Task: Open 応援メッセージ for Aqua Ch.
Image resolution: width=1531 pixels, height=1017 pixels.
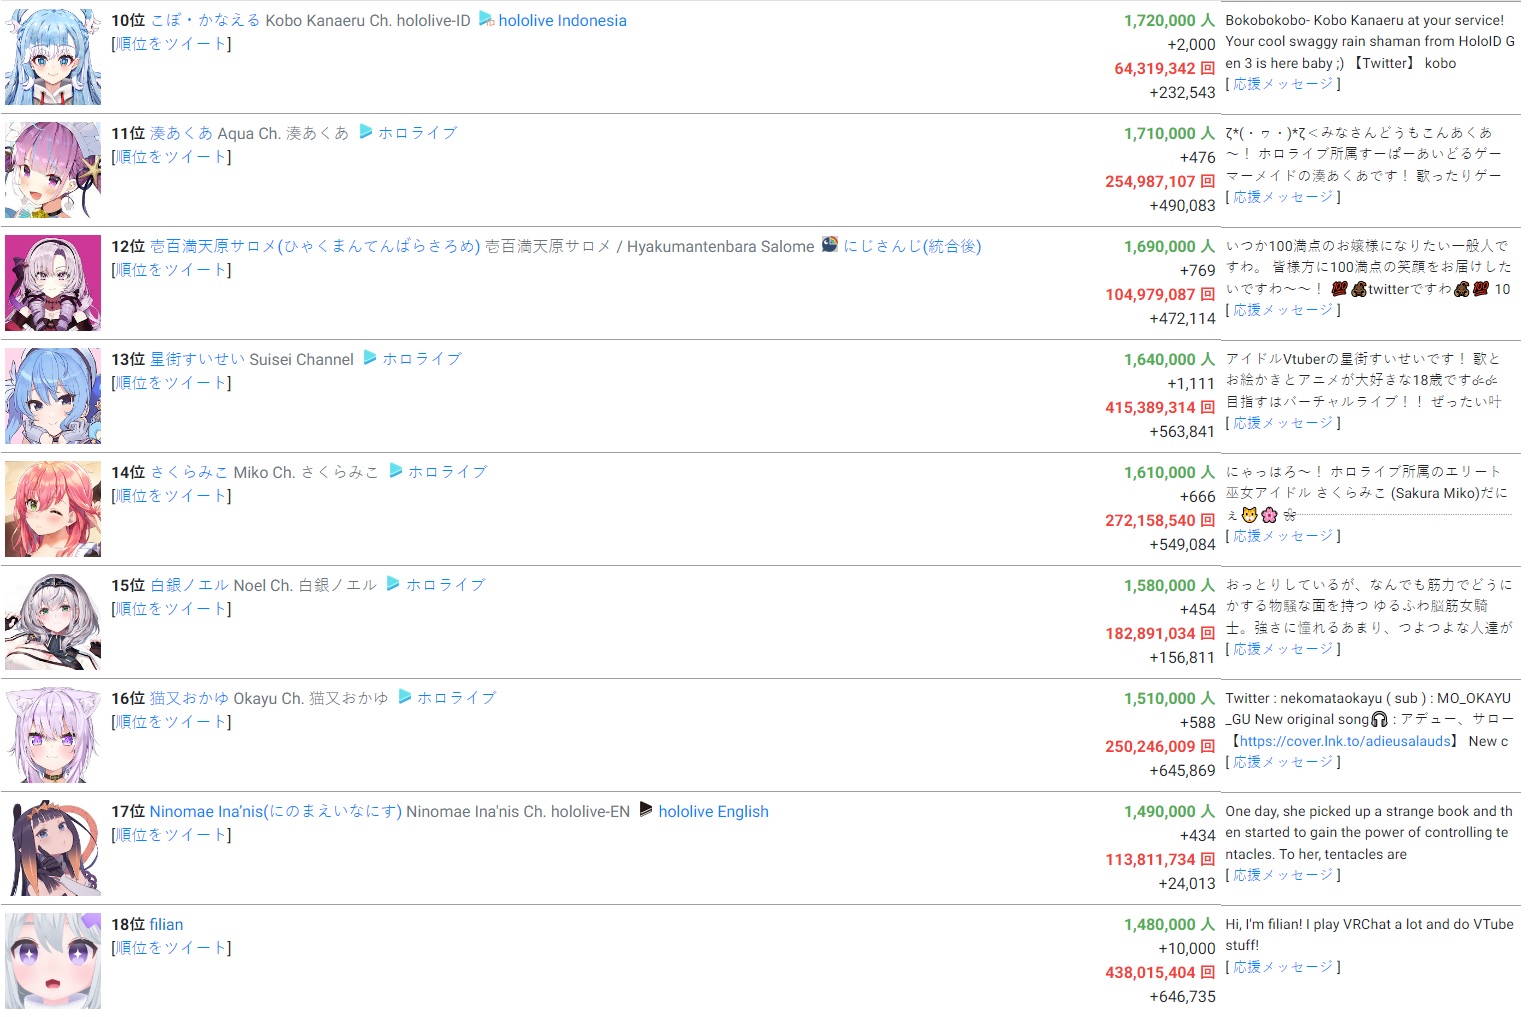Action: click(1283, 197)
